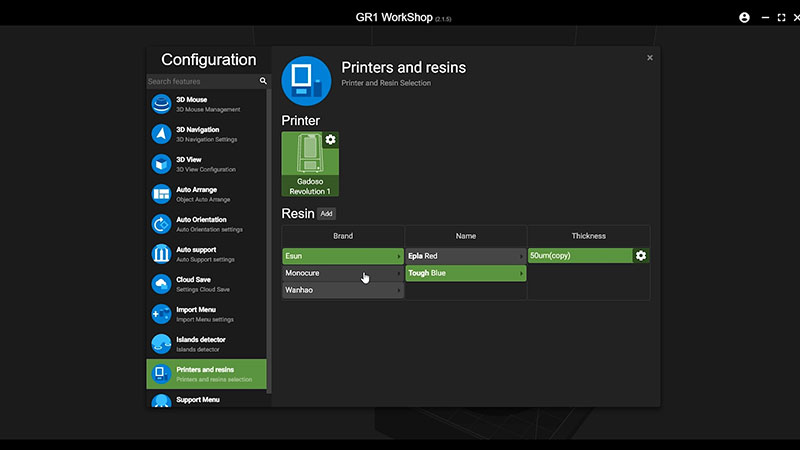Select the 3D View cube icon

click(161, 164)
